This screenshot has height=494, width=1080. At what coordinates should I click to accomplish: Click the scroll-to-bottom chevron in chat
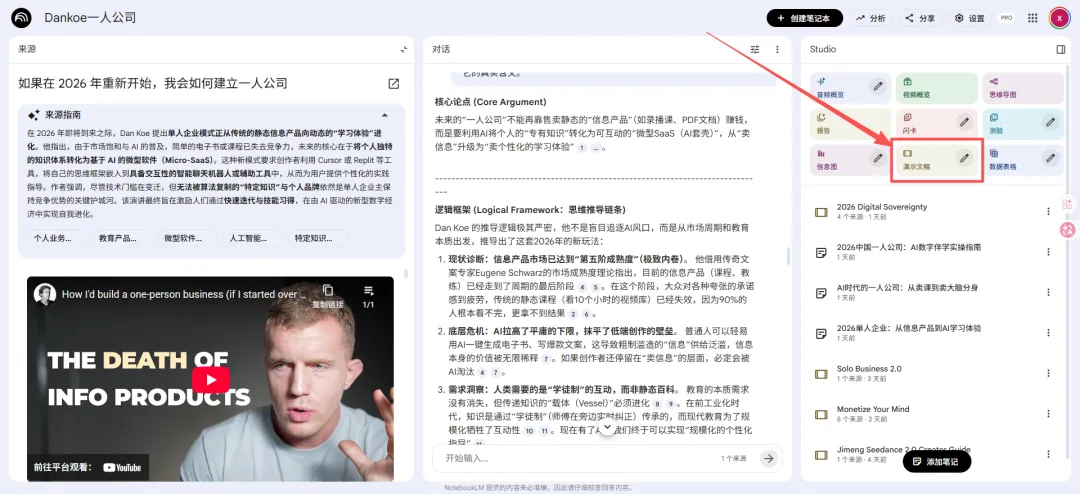[607, 428]
